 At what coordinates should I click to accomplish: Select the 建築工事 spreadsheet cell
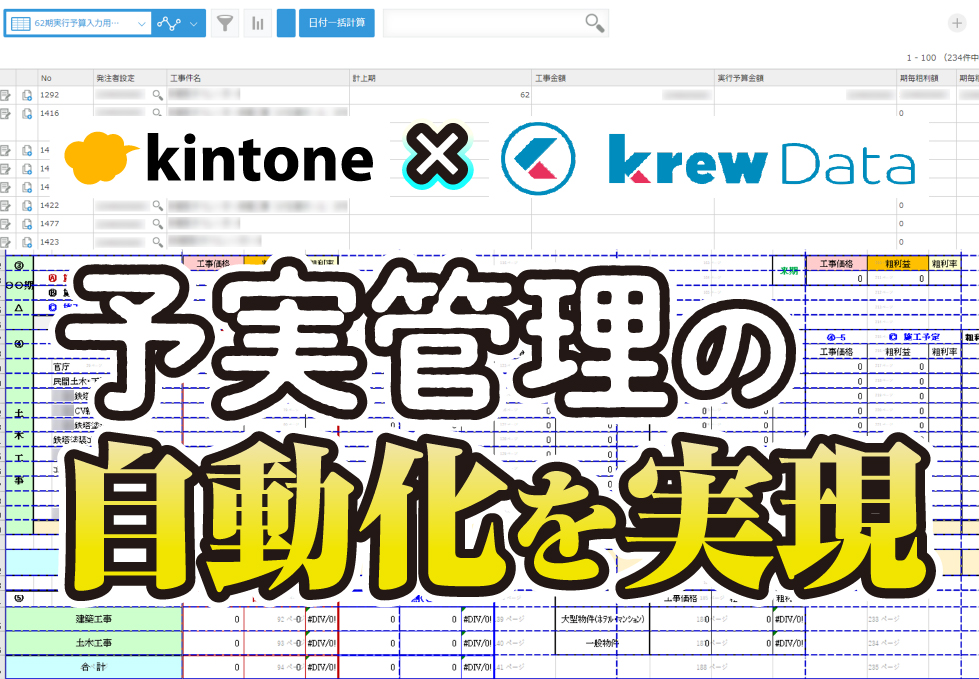pos(94,619)
